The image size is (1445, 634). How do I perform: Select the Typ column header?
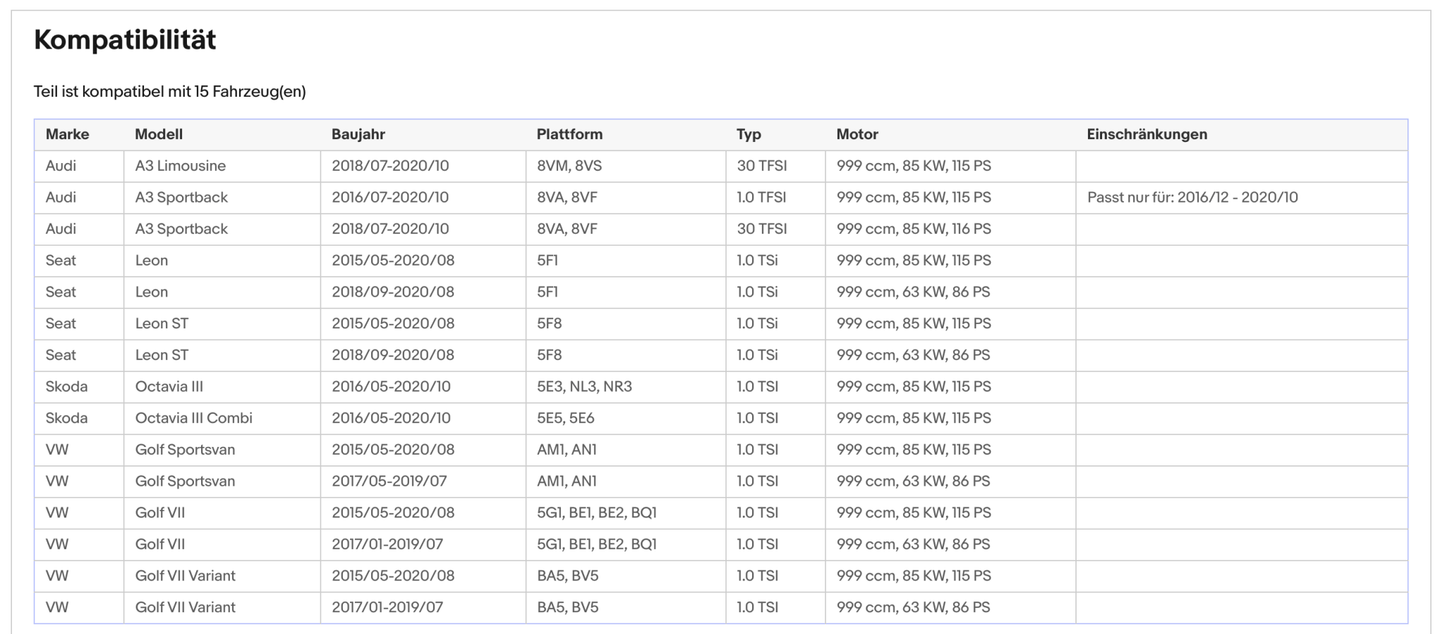[749, 134]
